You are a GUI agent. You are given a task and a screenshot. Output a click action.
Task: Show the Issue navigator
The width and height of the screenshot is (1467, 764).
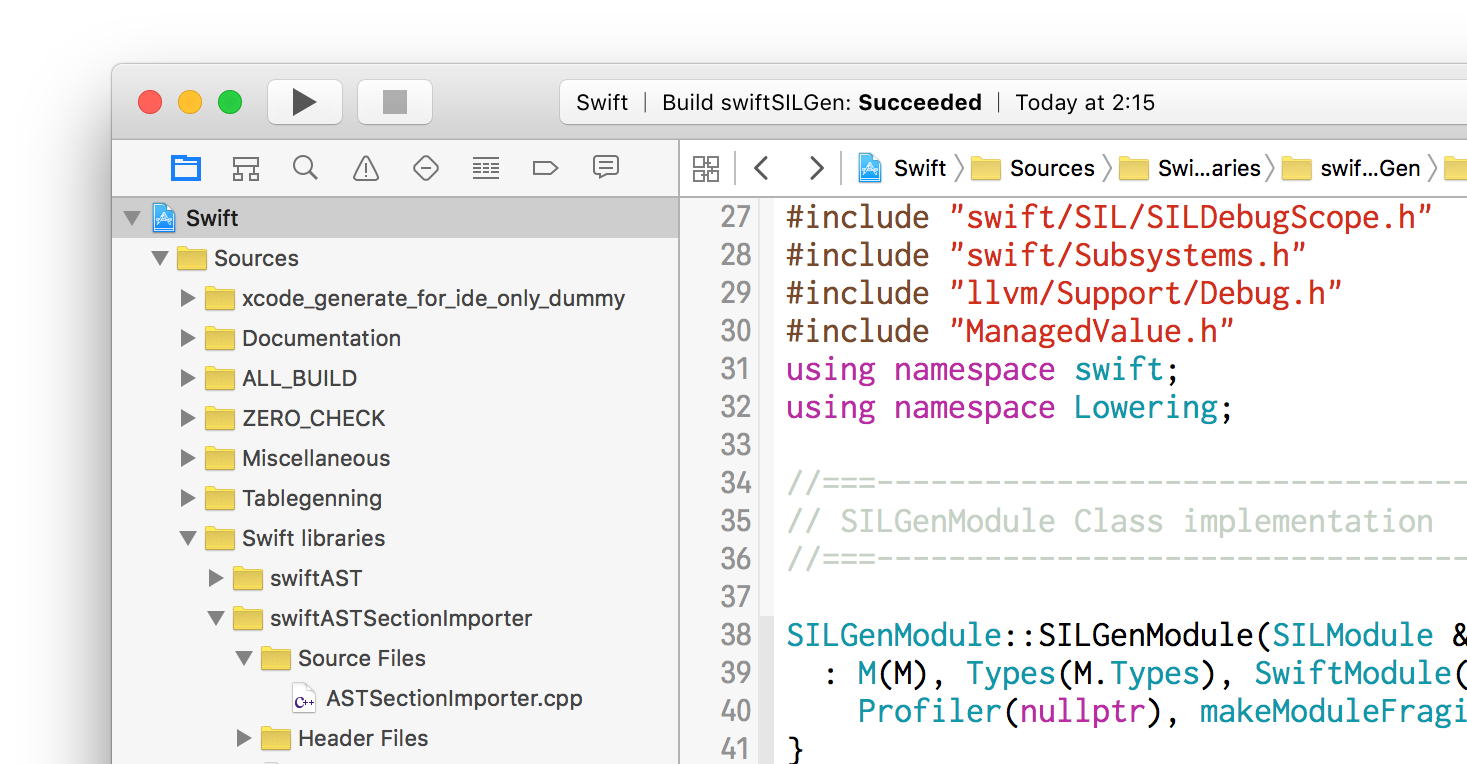pos(366,168)
